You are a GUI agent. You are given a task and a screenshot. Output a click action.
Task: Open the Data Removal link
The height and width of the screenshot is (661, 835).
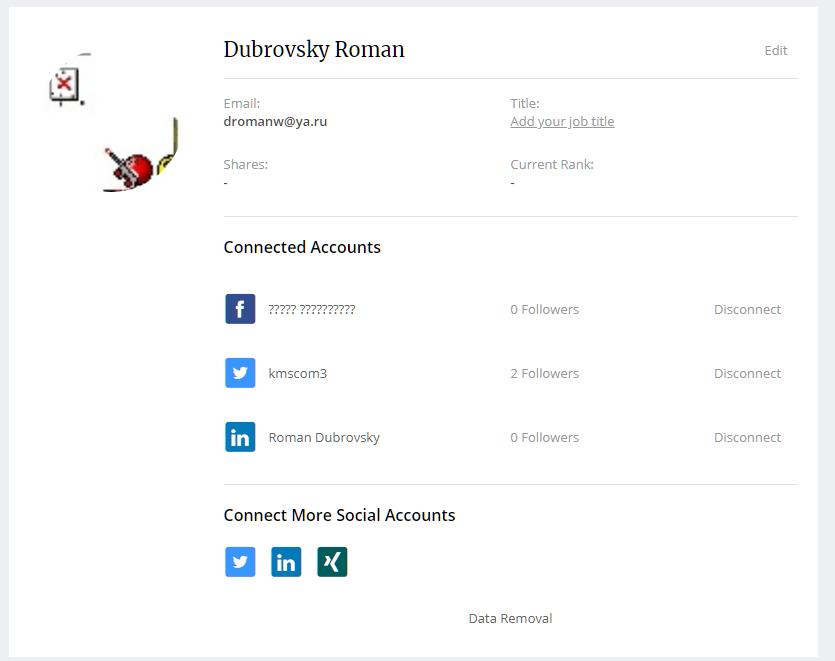510,618
